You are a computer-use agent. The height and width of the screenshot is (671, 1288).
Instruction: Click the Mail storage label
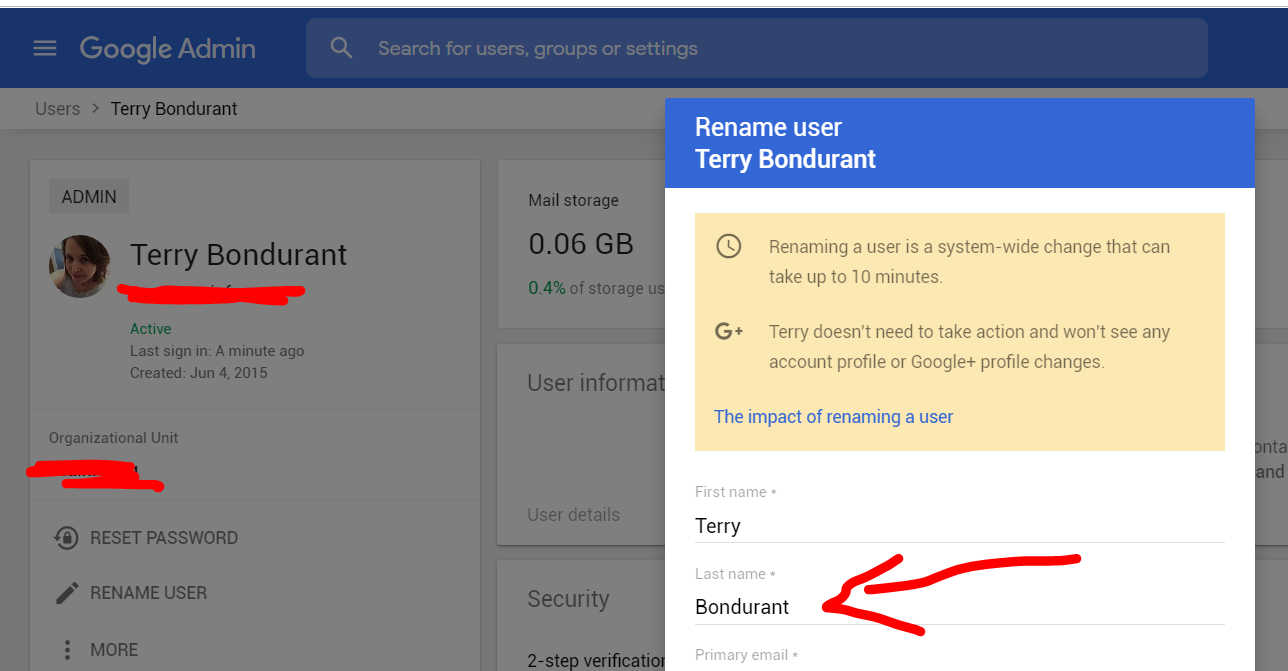573,201
